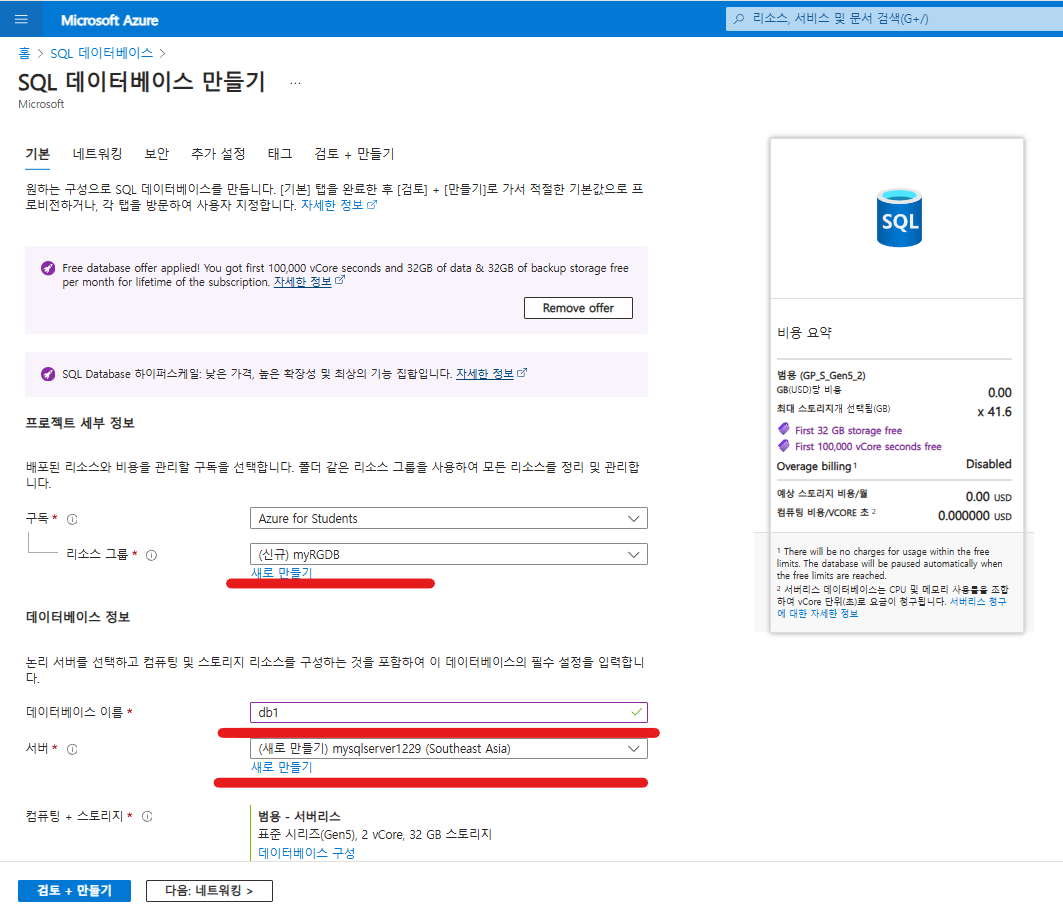
Task: Click the SQL database logo
Action: [x=899, y=218]
